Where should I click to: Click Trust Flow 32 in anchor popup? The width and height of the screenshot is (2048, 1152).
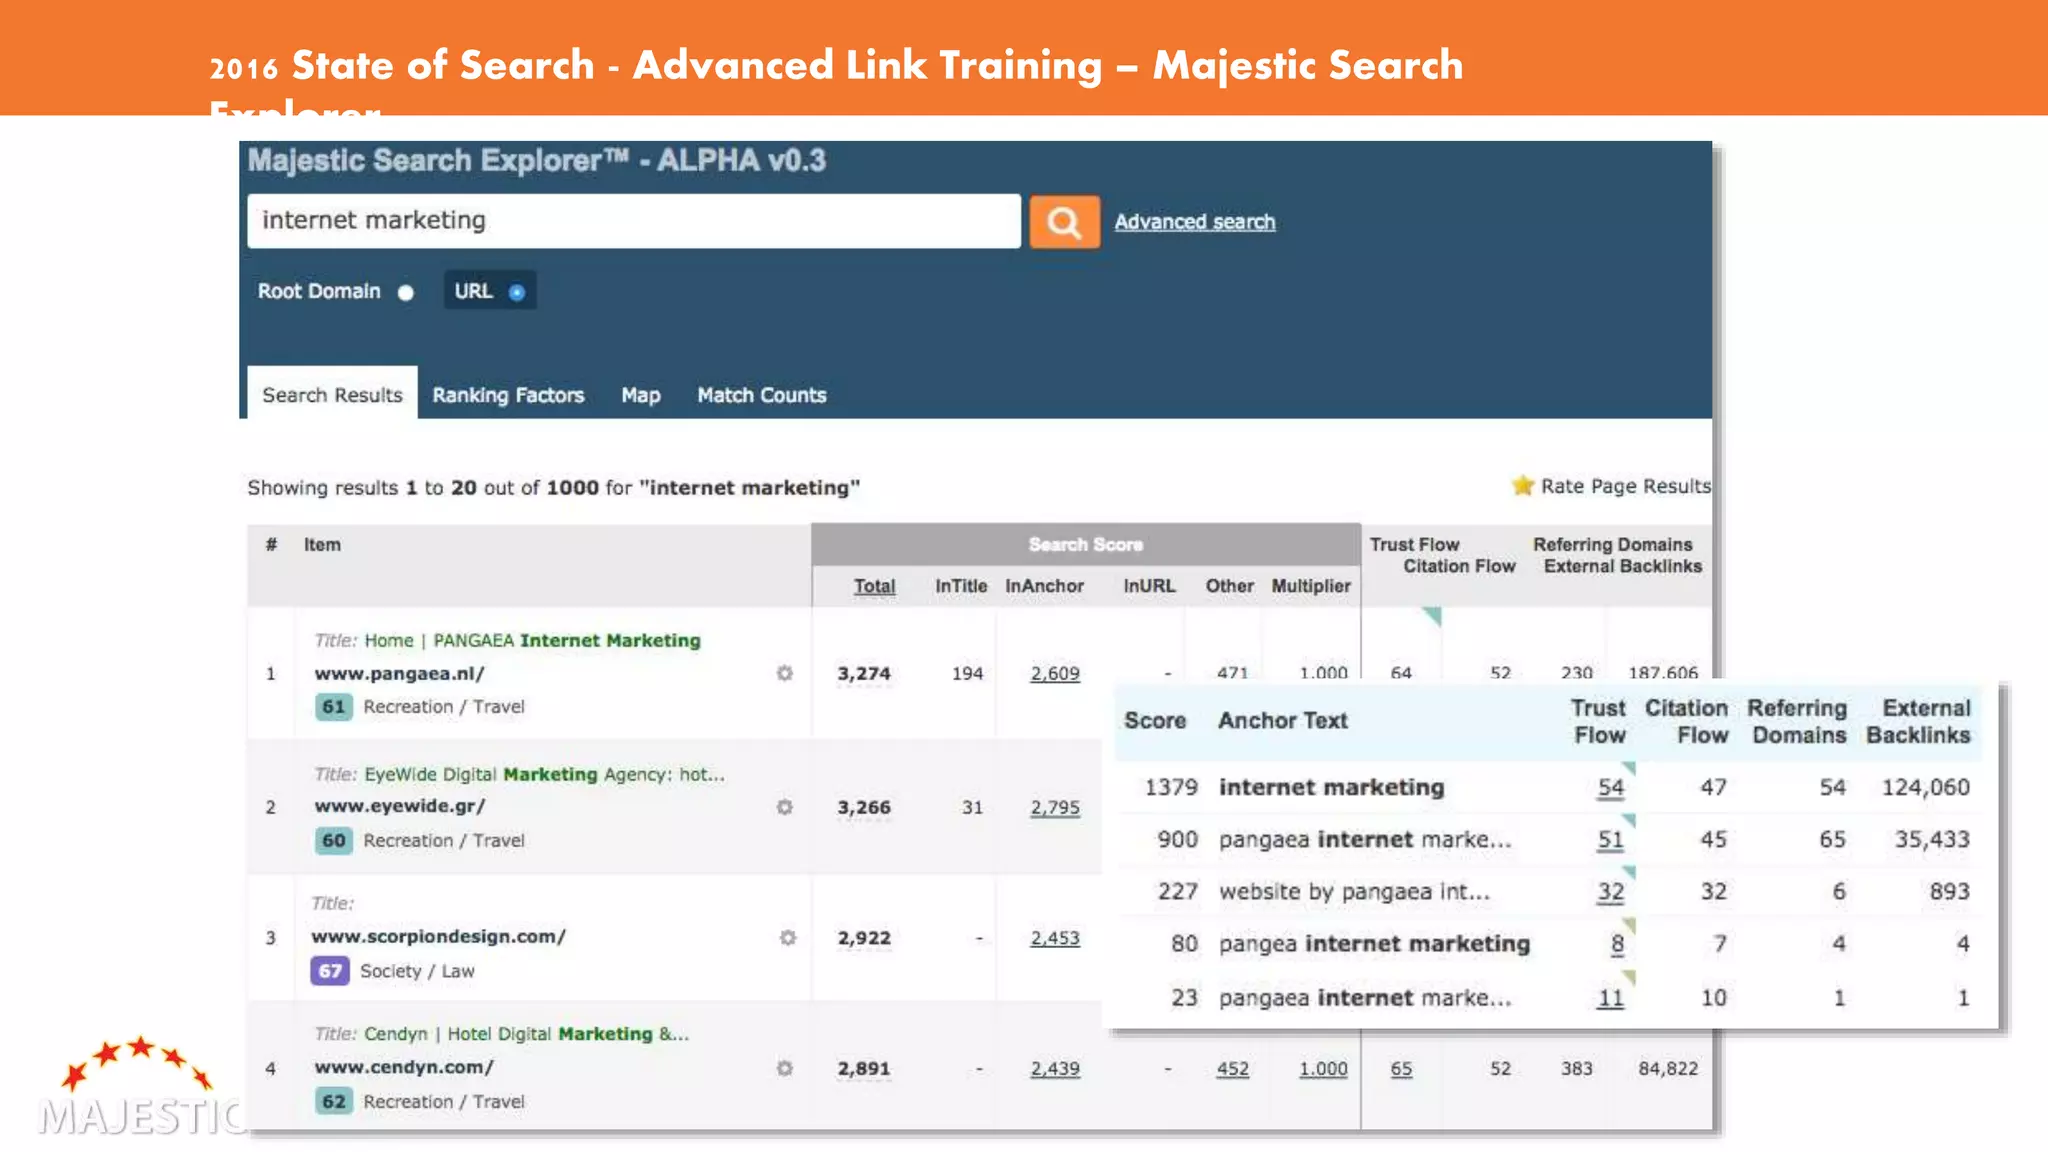[1610, 892]
